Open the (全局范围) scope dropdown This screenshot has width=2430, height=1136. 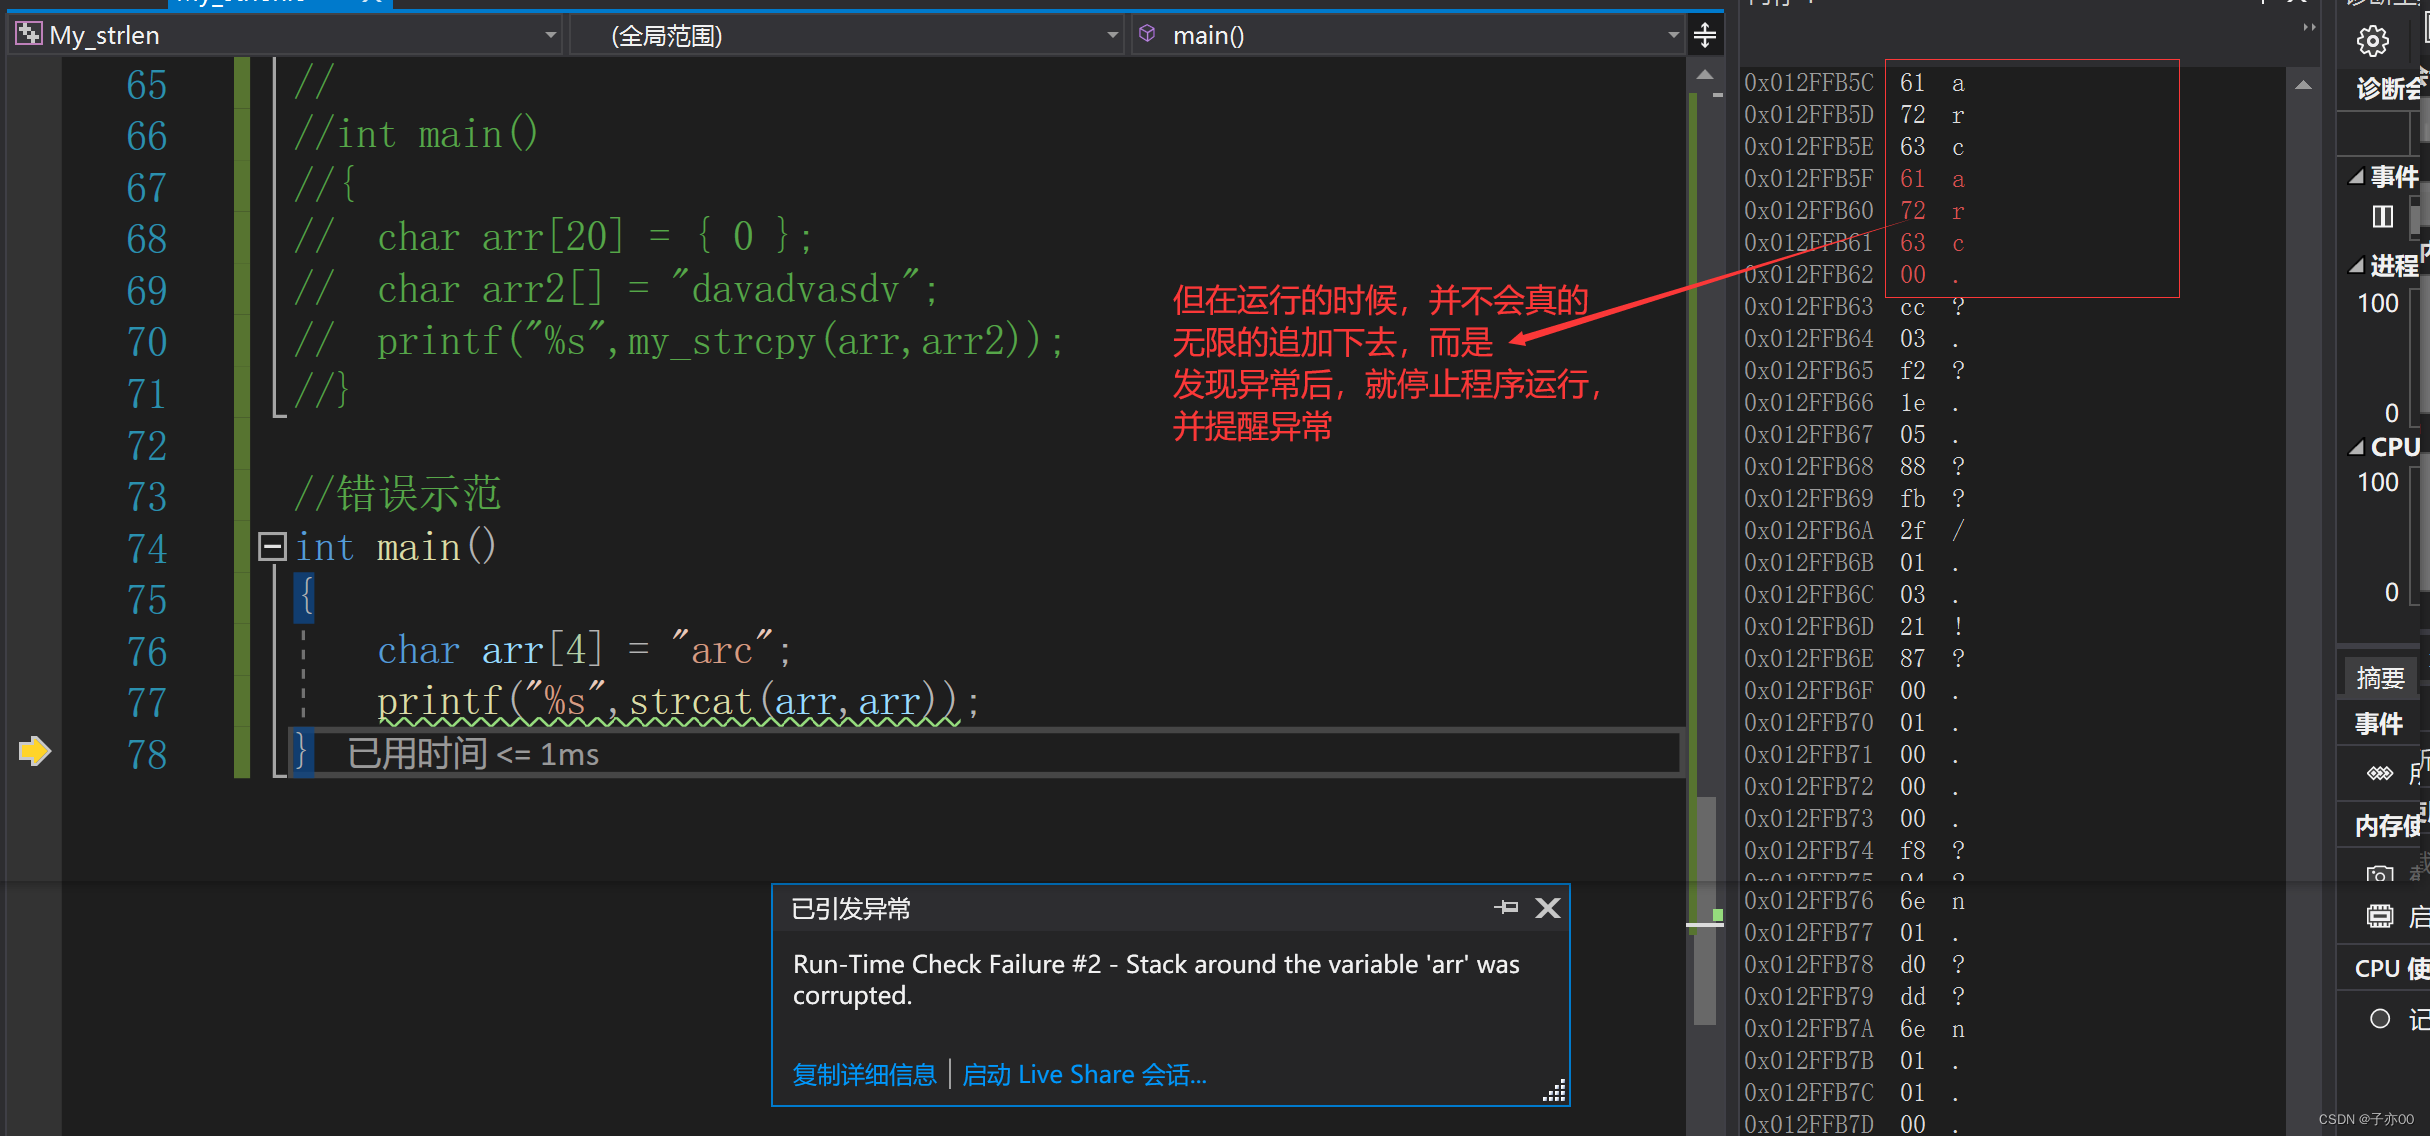1112,35
